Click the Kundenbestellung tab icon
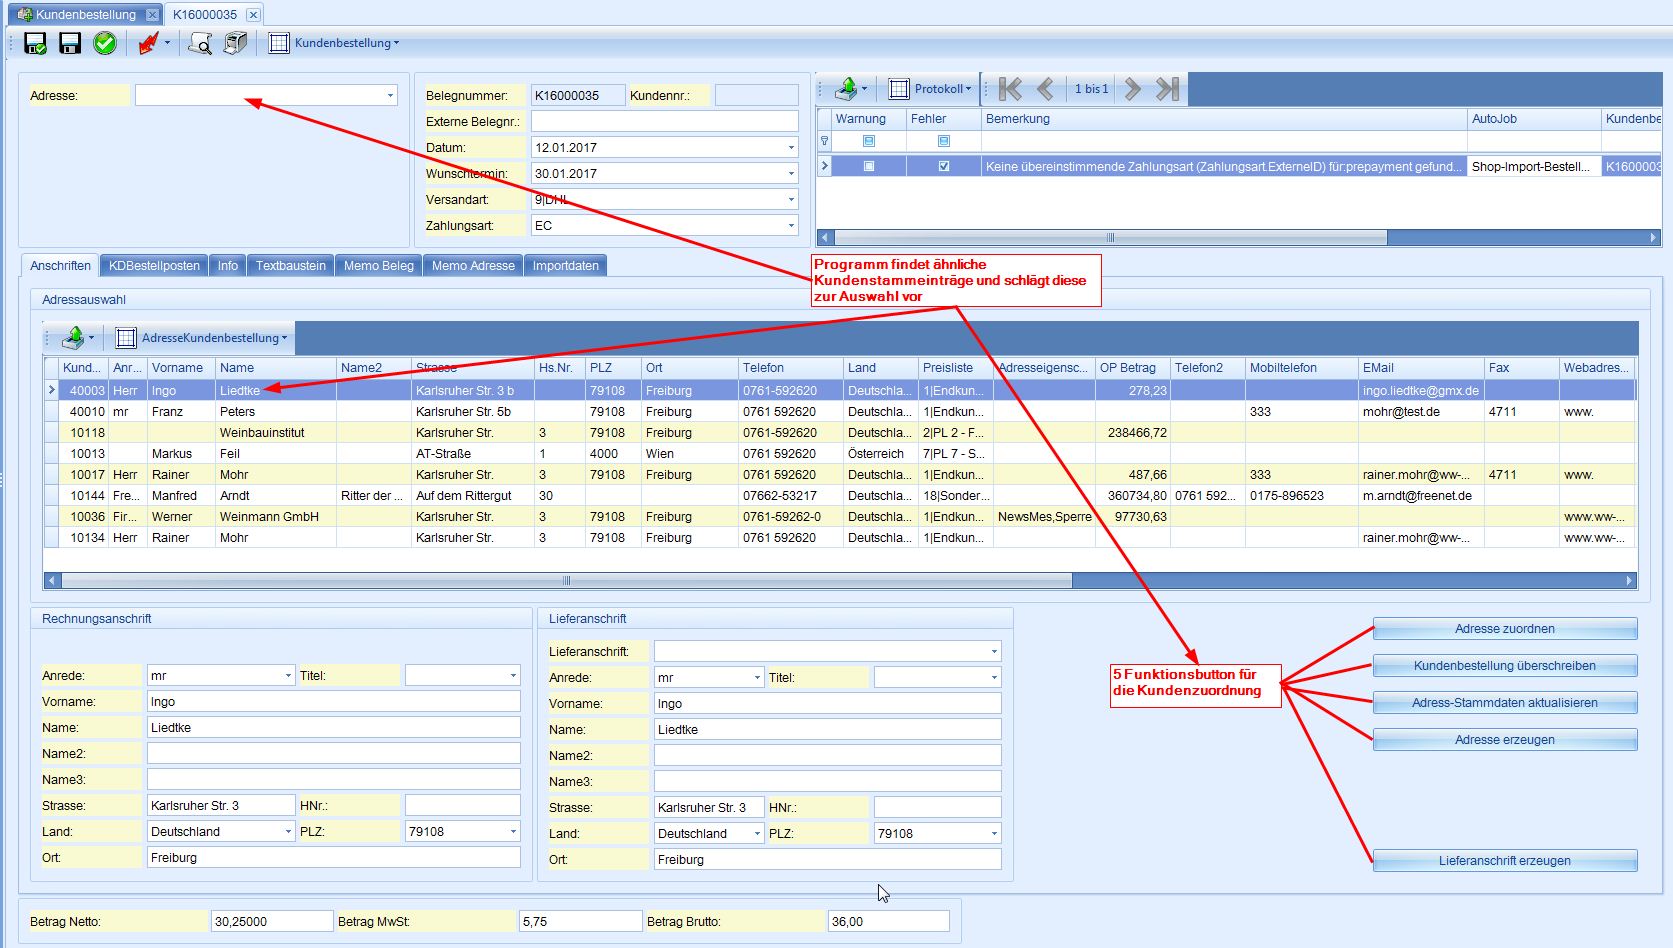 (24, 14)
